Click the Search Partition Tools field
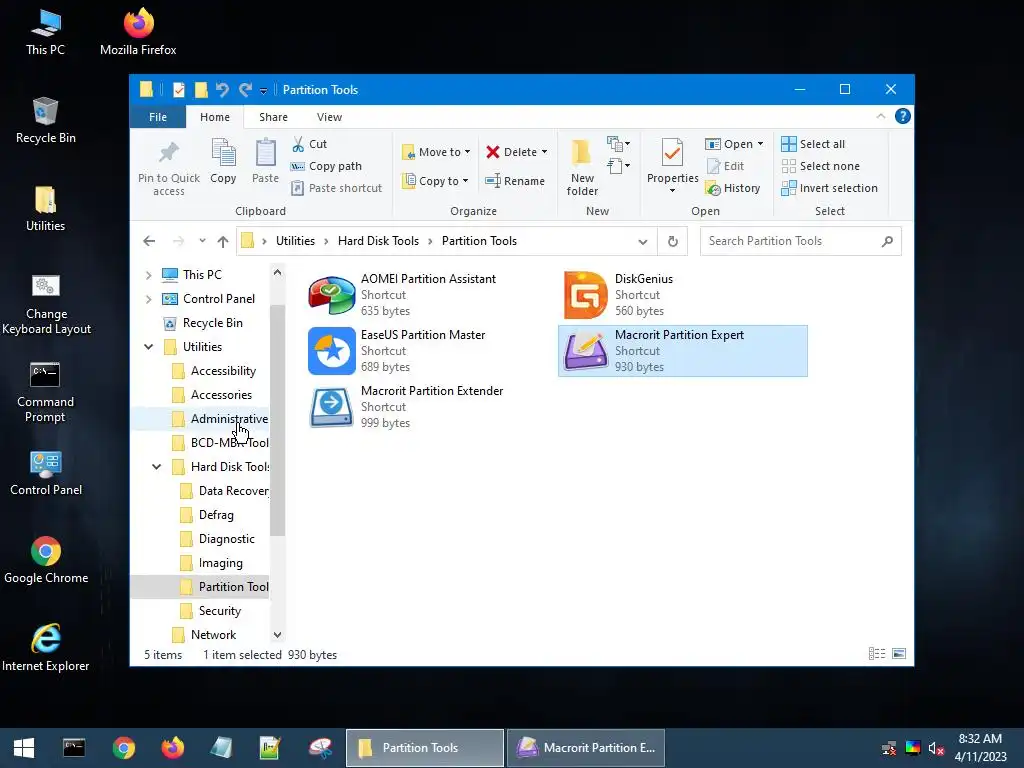Image resolution: width=1024 pixels, height=768 pixels. 800,241
